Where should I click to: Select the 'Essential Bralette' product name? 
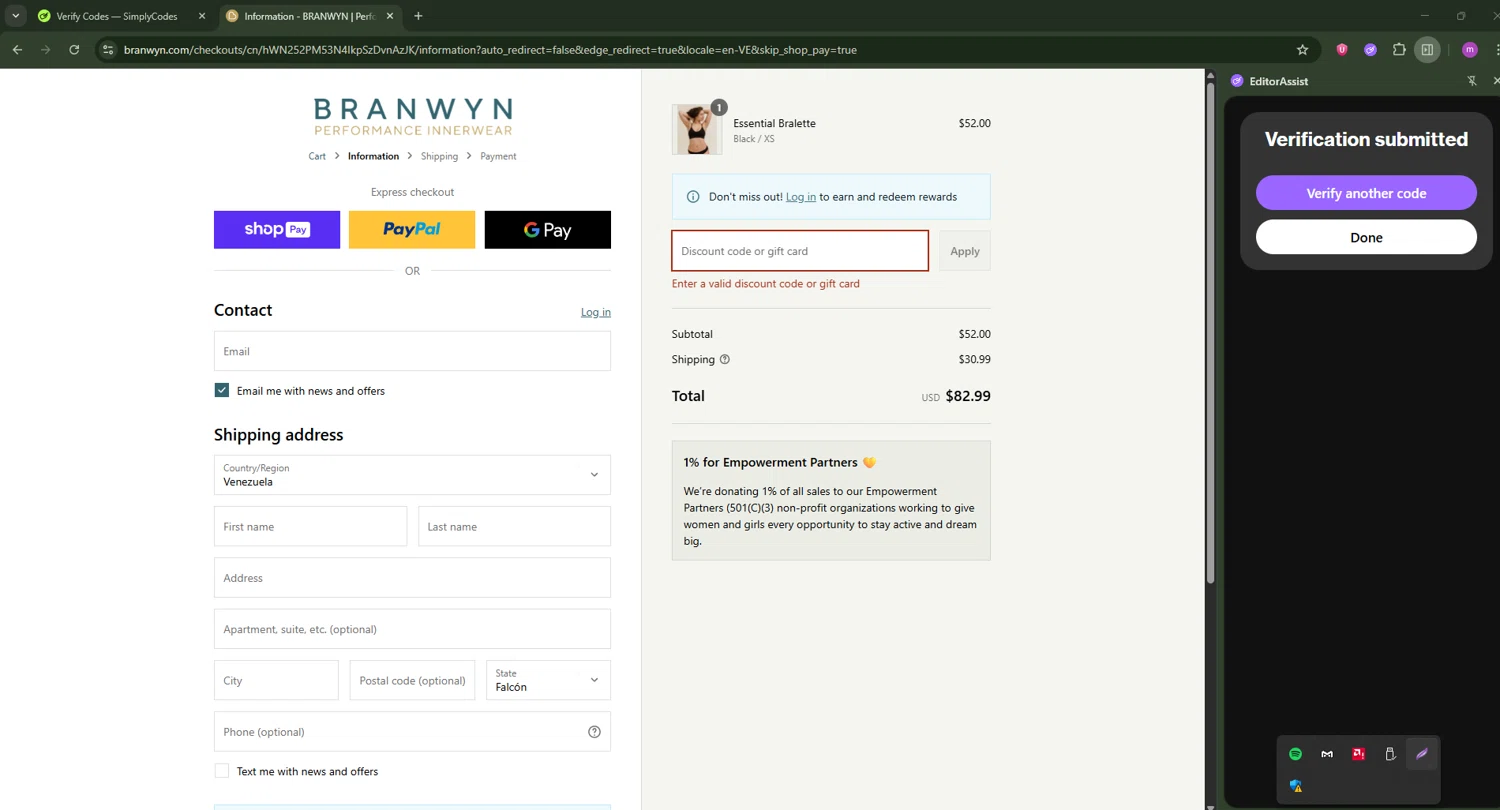tap(774, 123)
